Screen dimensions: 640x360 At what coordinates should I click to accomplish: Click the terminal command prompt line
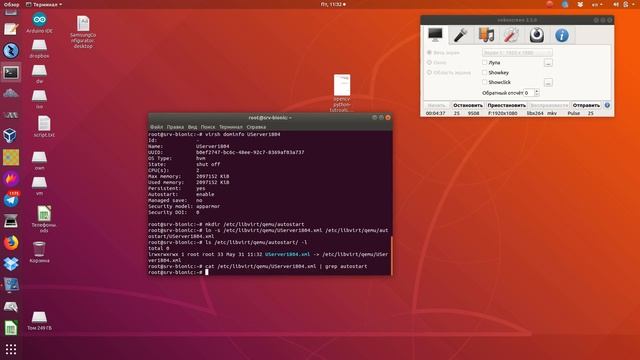click(269, 272)
